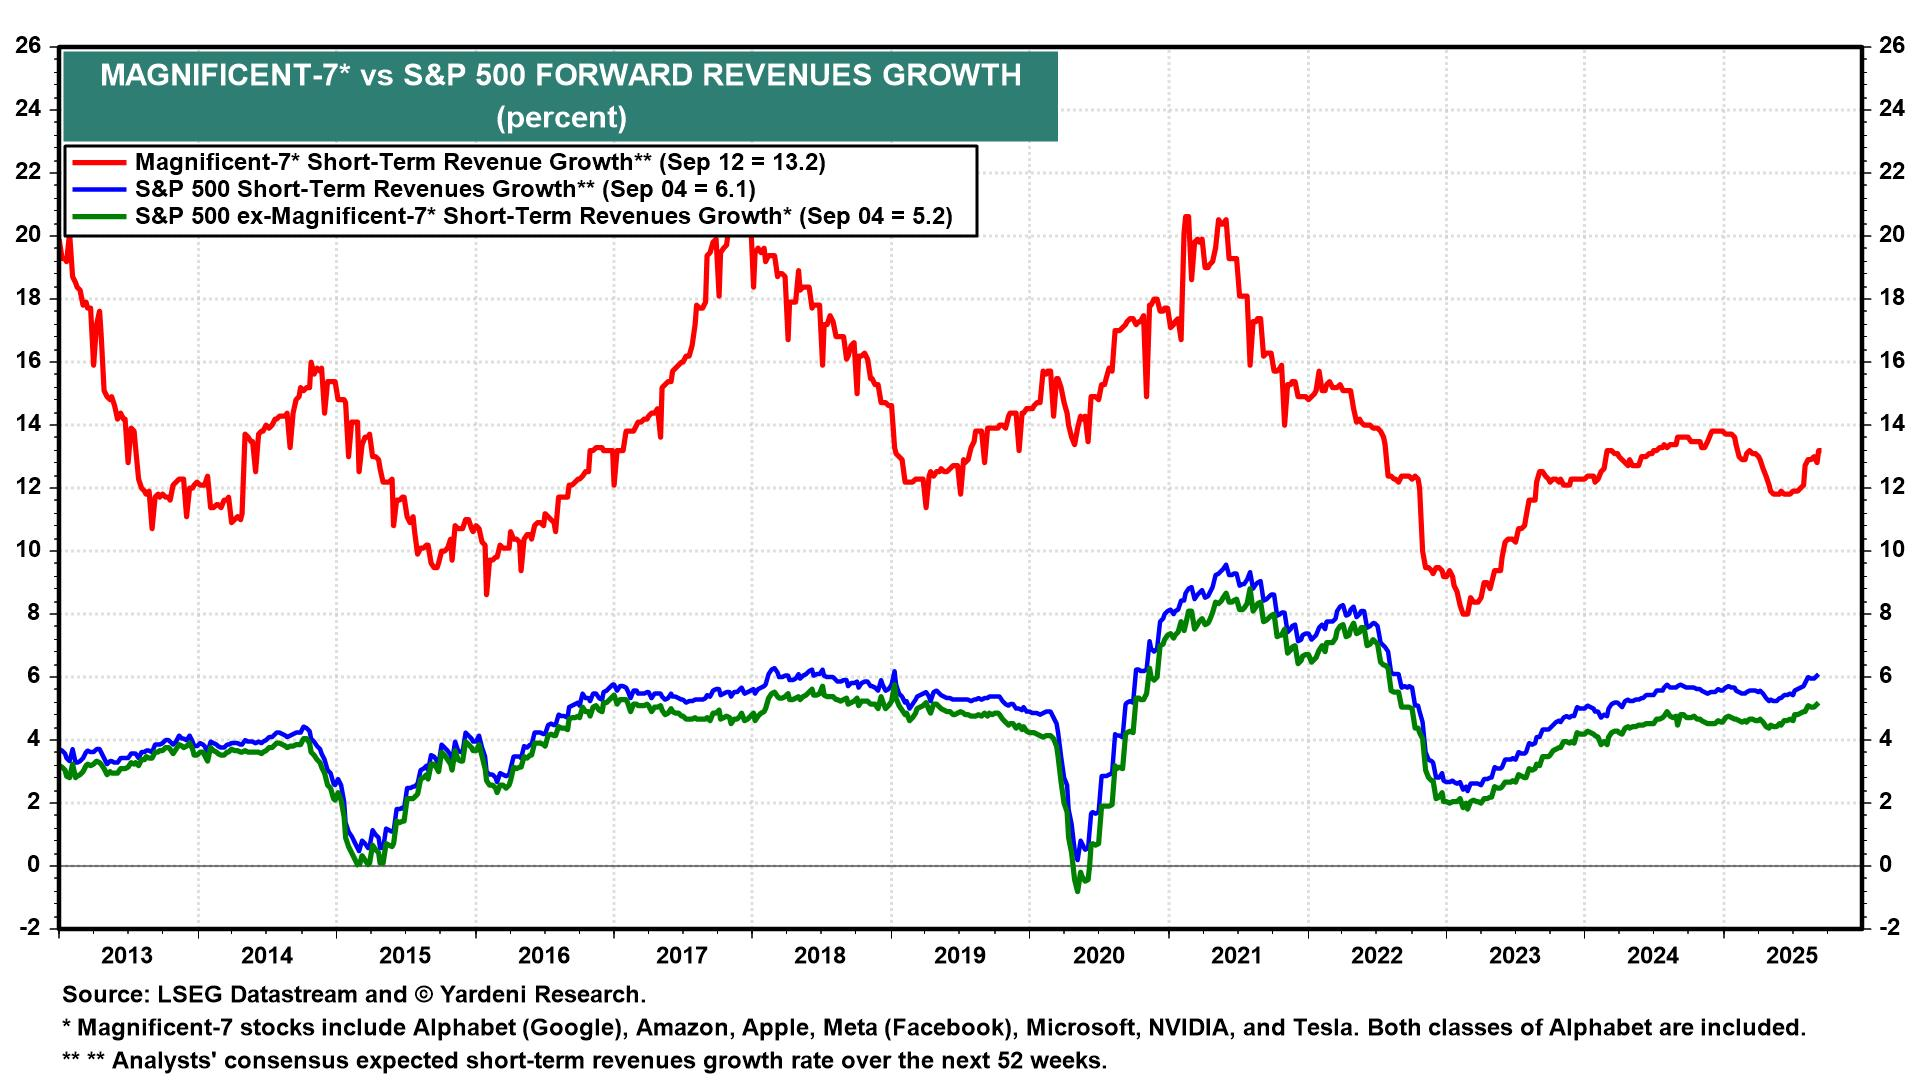
Task: Click the 2013 x-axis year label
Action: [x=127, y=955]
